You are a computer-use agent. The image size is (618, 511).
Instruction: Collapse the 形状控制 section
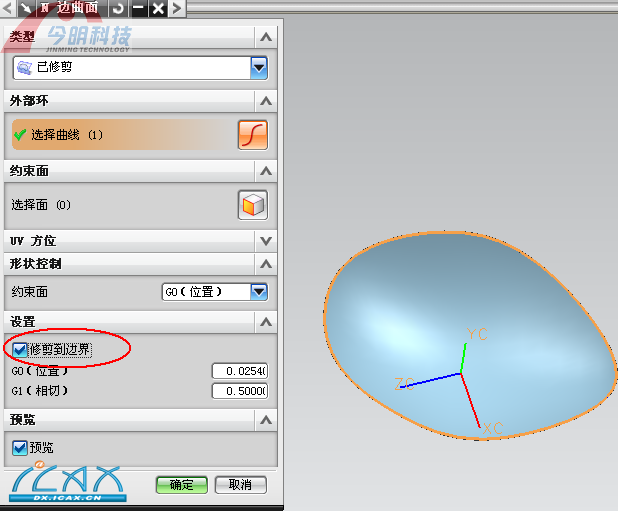pyautogui.click(x=266, y=264)
